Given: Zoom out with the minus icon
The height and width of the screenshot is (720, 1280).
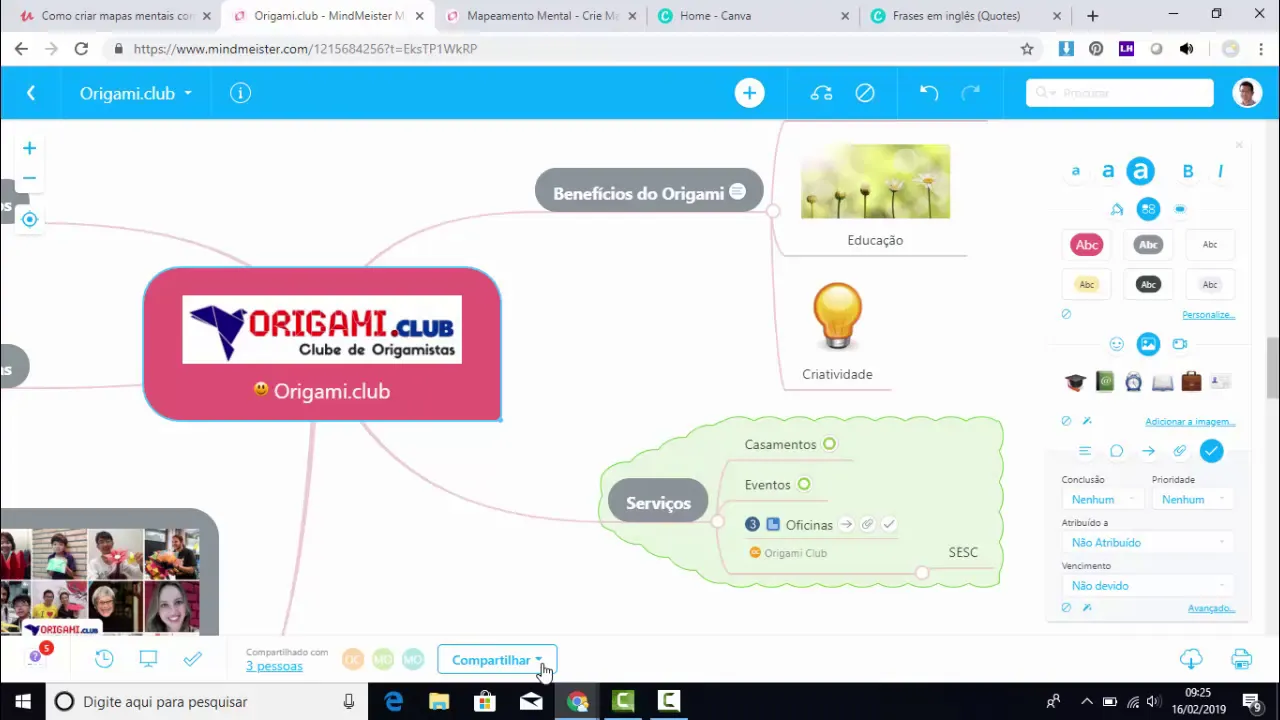Looking at the screenshot, I should pos(30,179).
